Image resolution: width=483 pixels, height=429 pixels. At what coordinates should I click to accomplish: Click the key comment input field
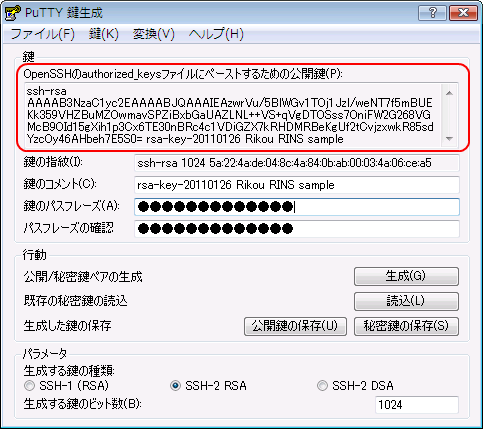pos(297,185)
